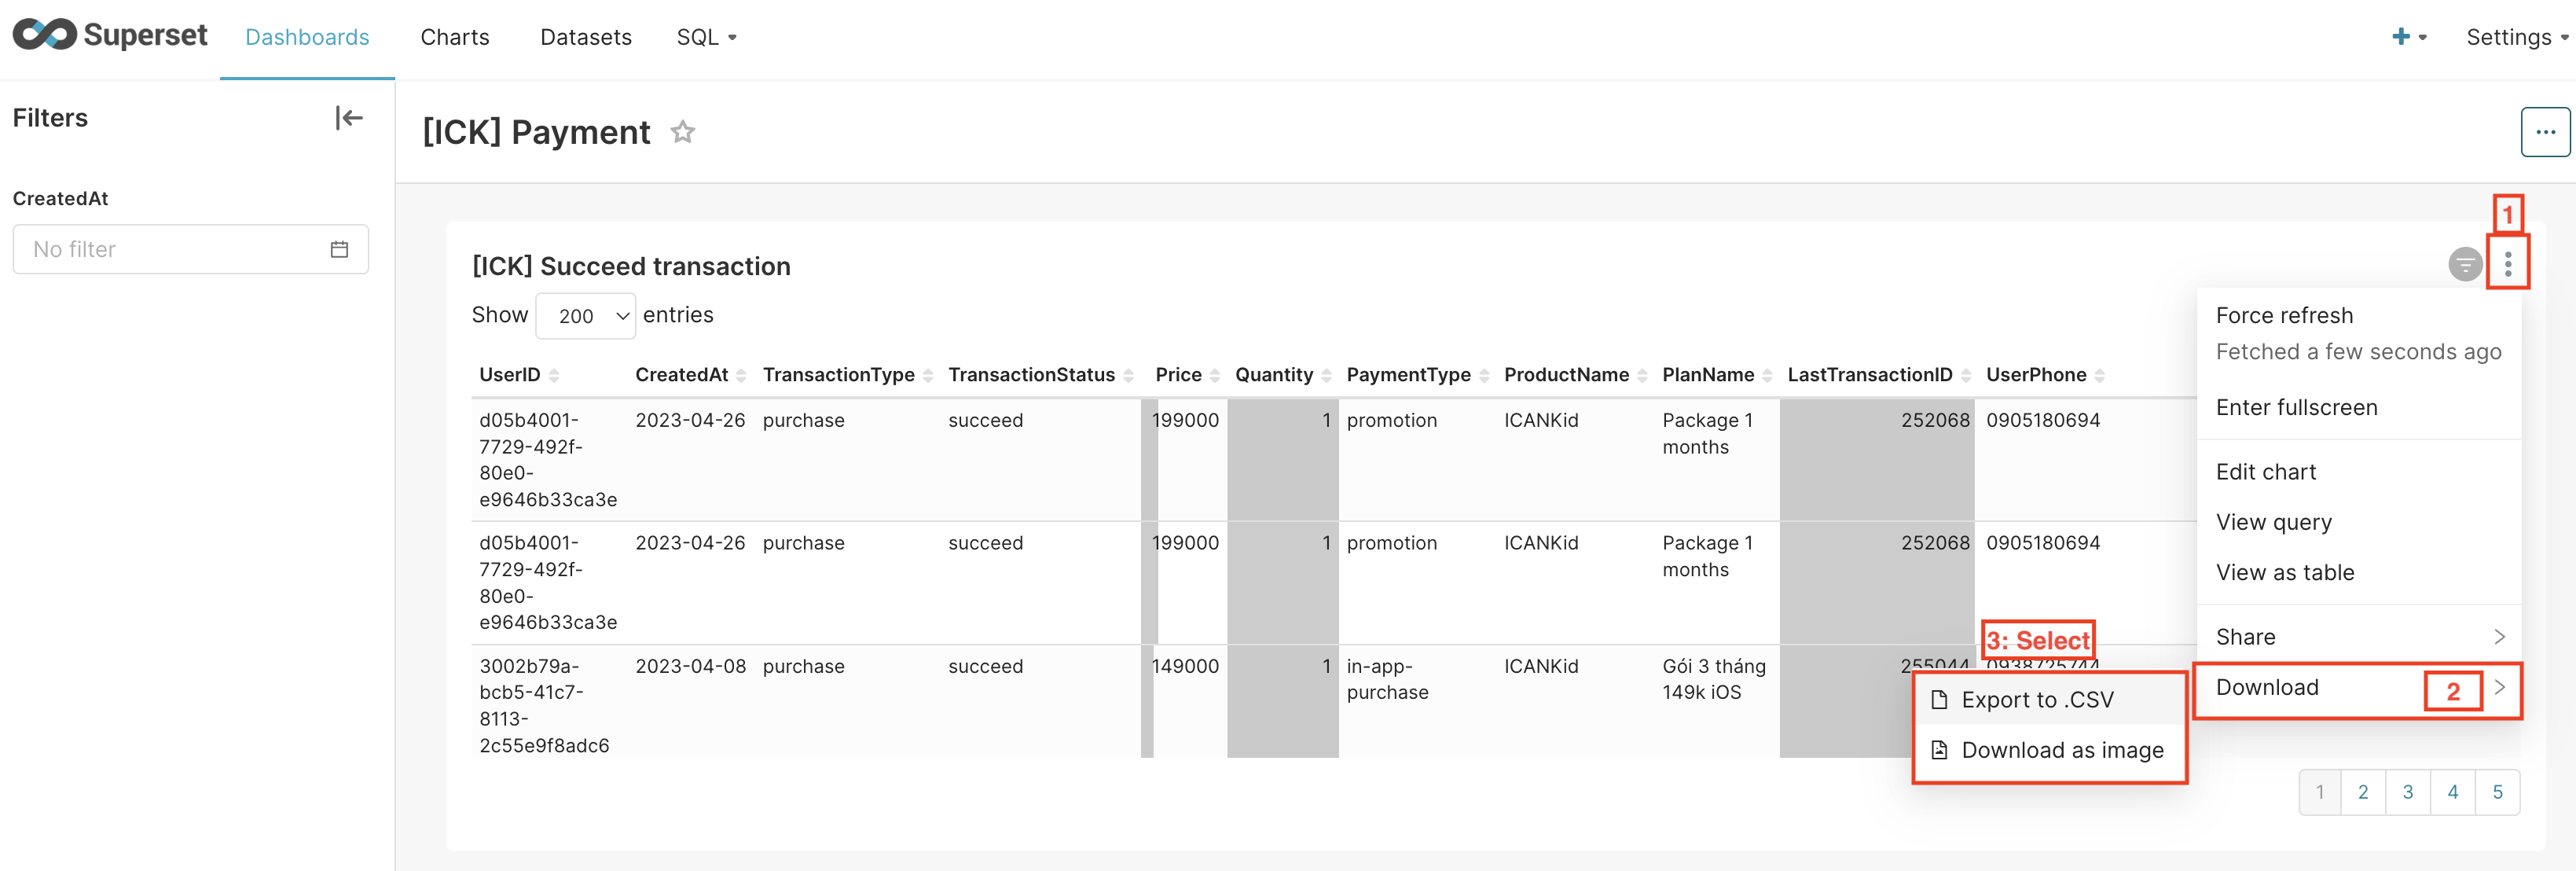
Task: Open the dashboard ellipsis actions menu
Action: pyautogui.click(x=2545, y=132)
